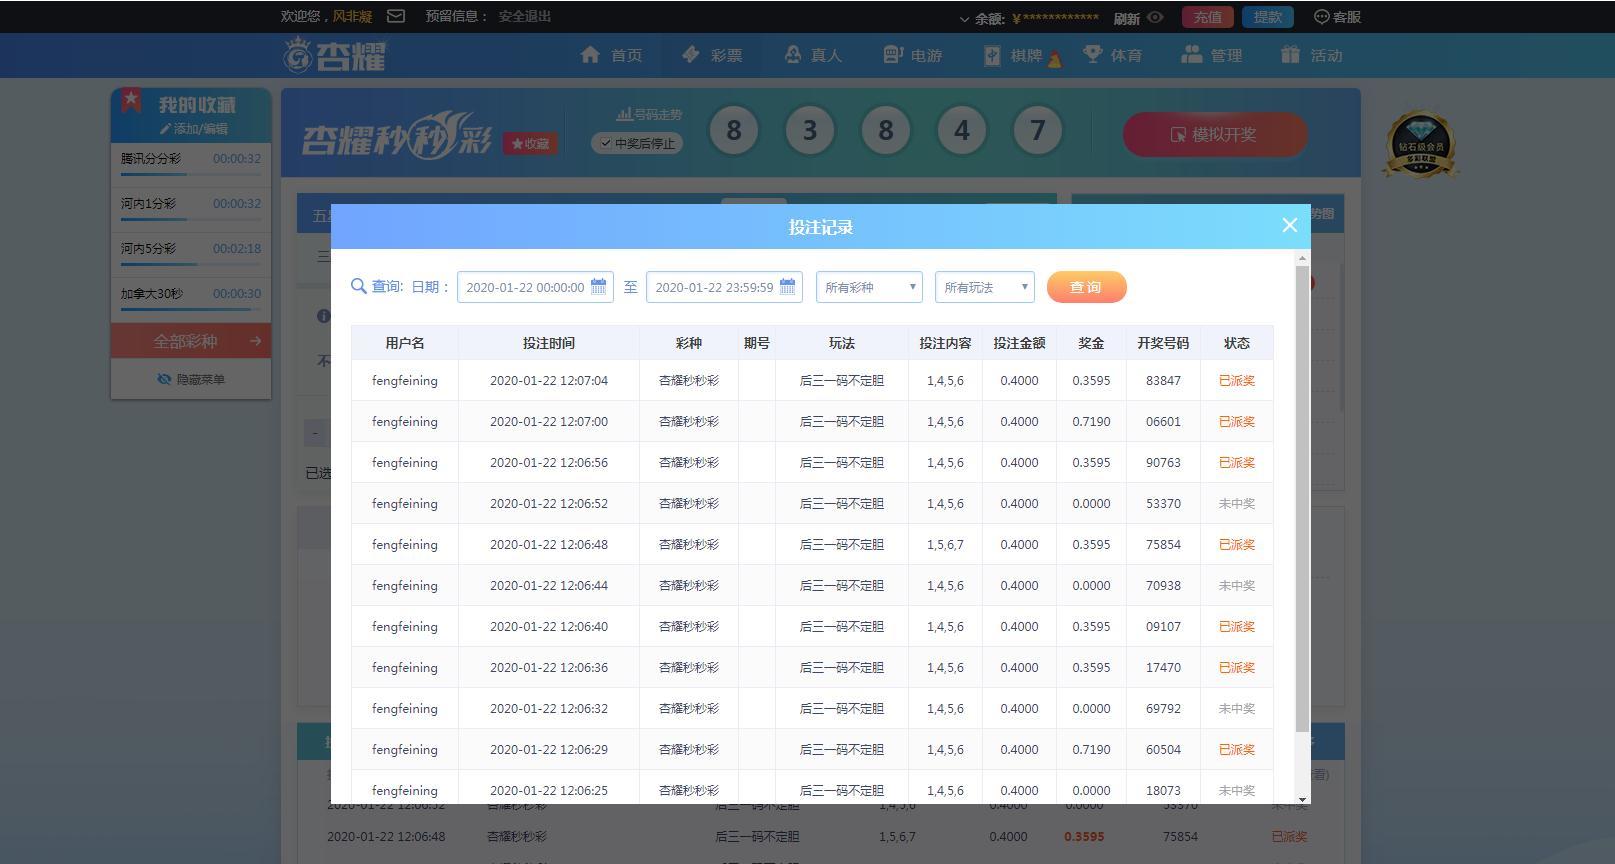Go to 首页 home menu
The height and width of the screenshot is (864, 1615).
tap(611, 55)
